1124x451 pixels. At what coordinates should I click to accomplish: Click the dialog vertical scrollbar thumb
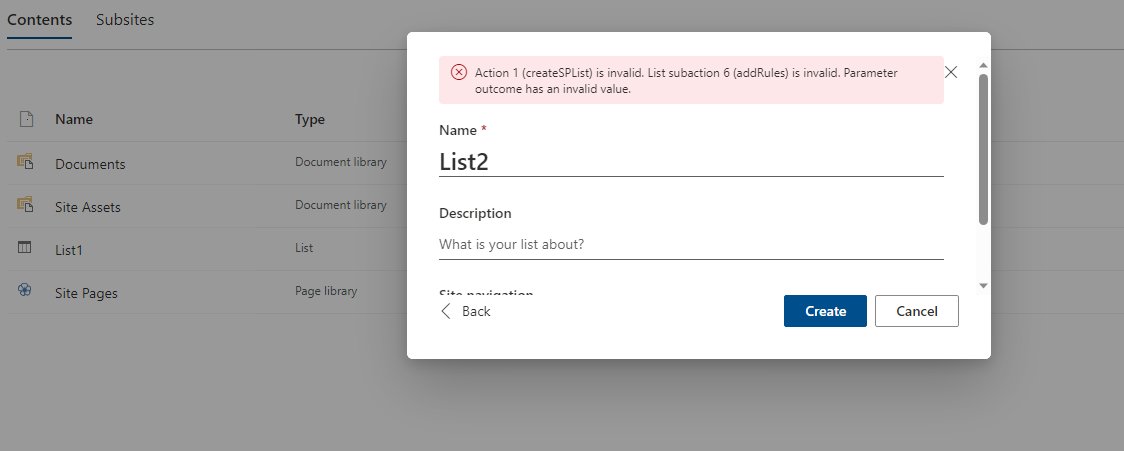click(984, 149)
